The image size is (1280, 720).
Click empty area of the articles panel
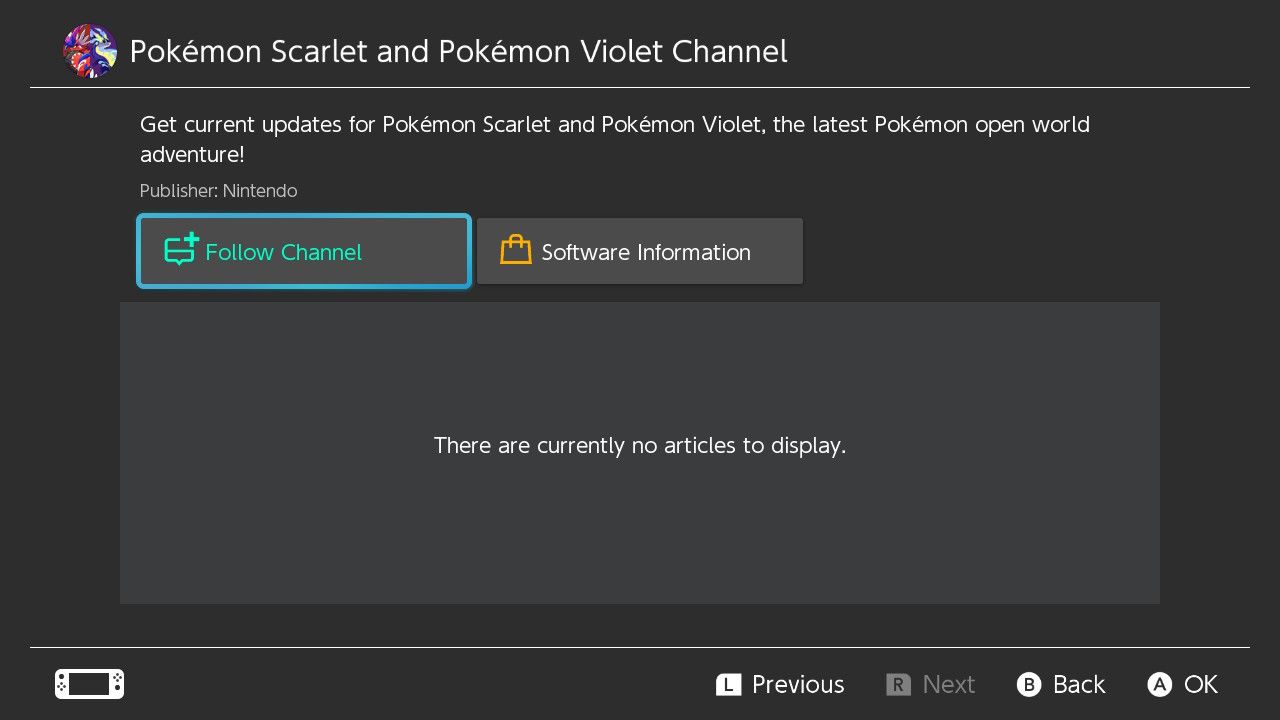coord(300,540)
